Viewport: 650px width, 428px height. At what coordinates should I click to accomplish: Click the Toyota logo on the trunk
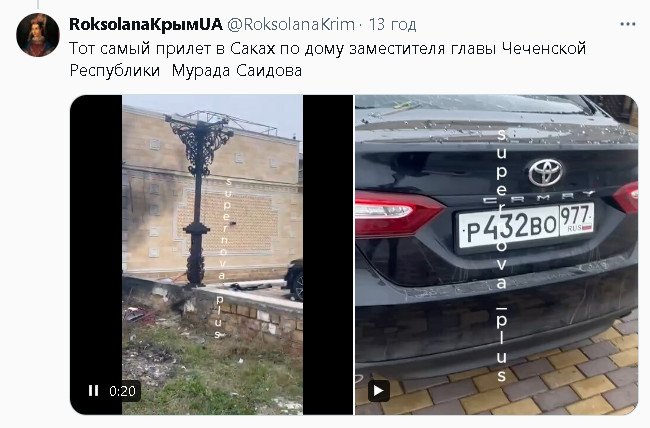546,173
